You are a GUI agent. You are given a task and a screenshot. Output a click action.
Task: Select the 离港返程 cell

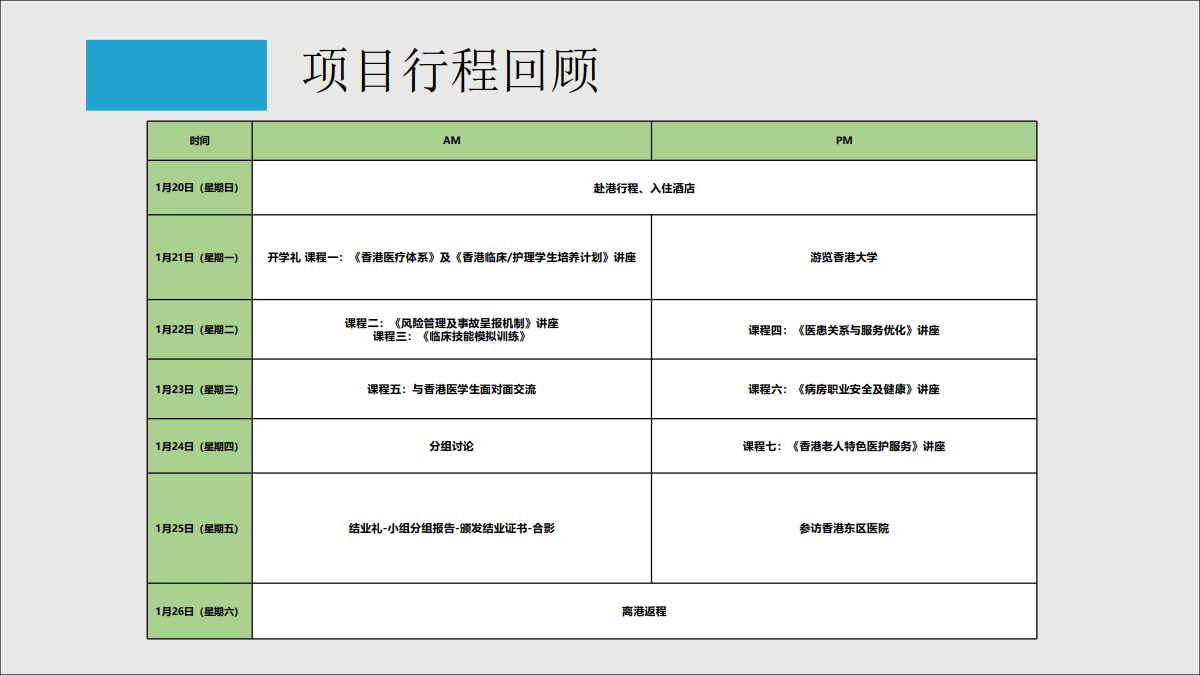pos(644,611)
